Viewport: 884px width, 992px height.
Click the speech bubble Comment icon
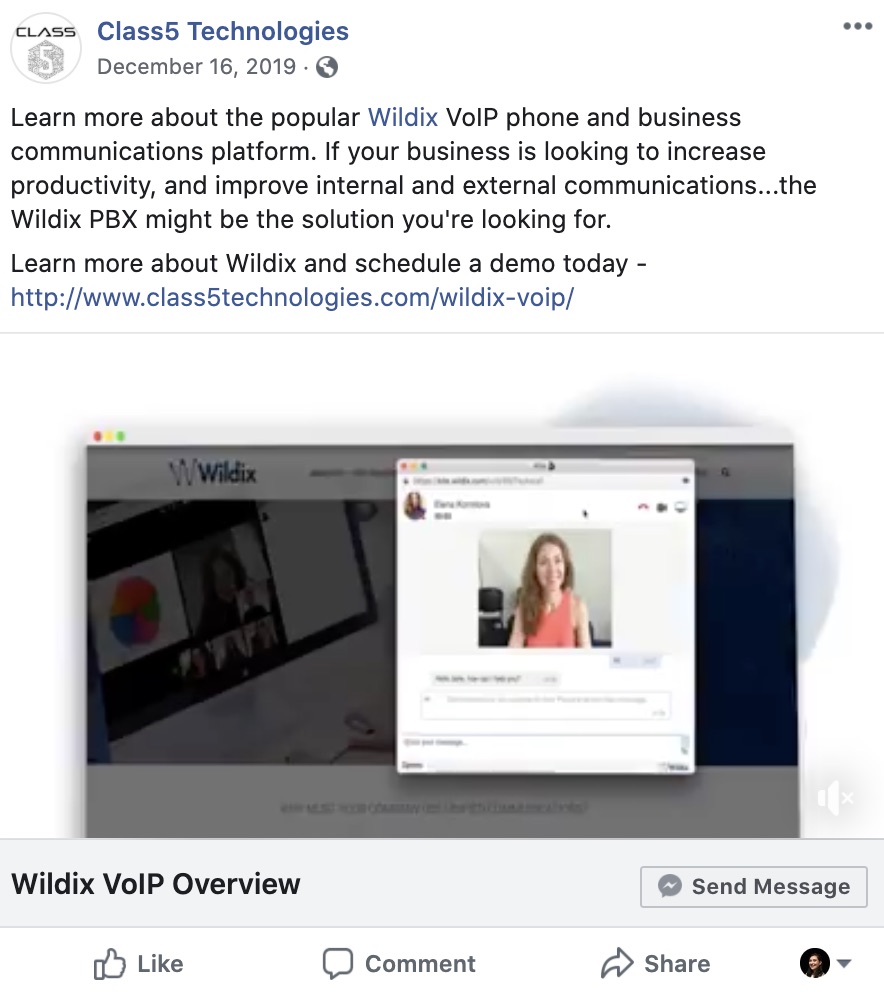(337, 964)
